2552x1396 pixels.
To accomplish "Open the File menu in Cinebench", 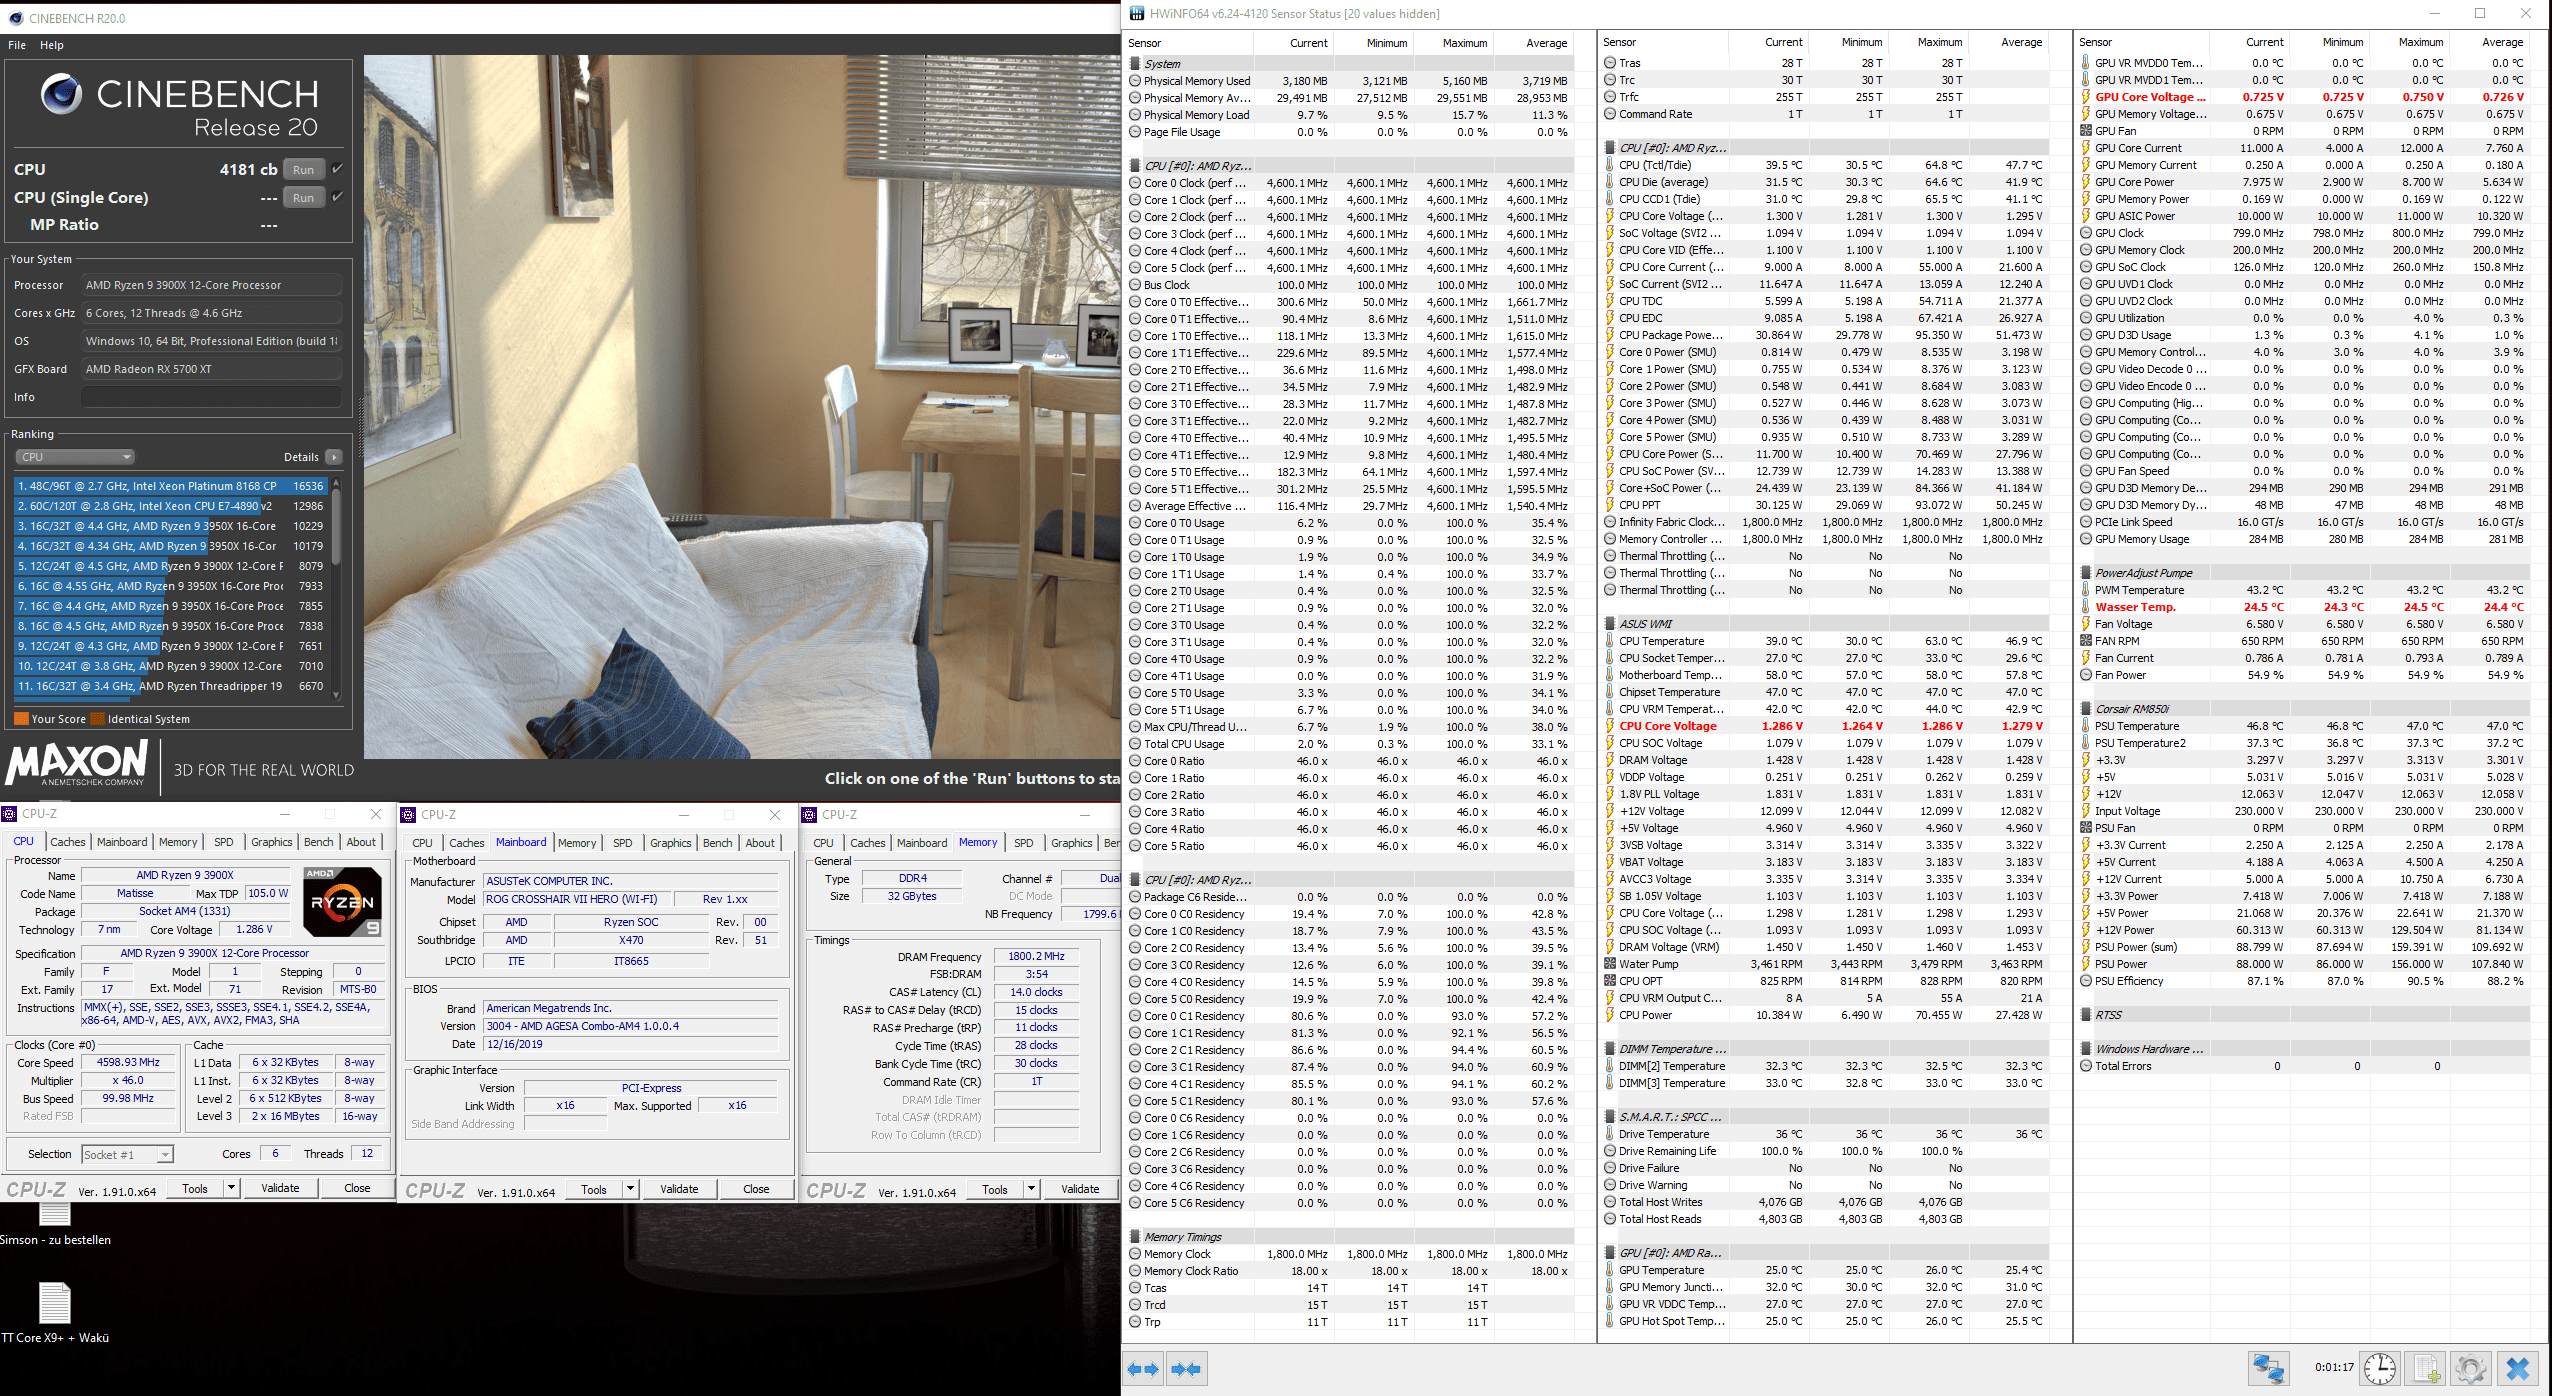I will (17, 45).
